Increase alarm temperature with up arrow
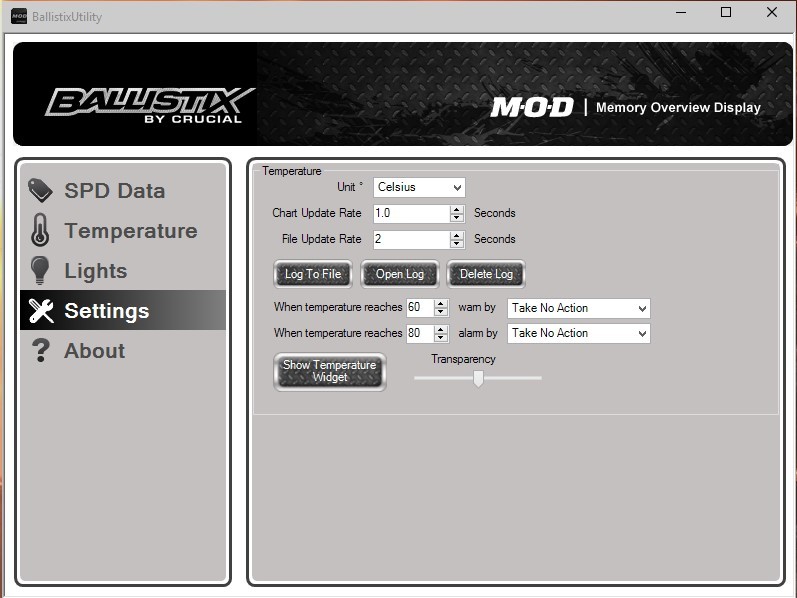This screenshot has width=797, height=598. 441,329
